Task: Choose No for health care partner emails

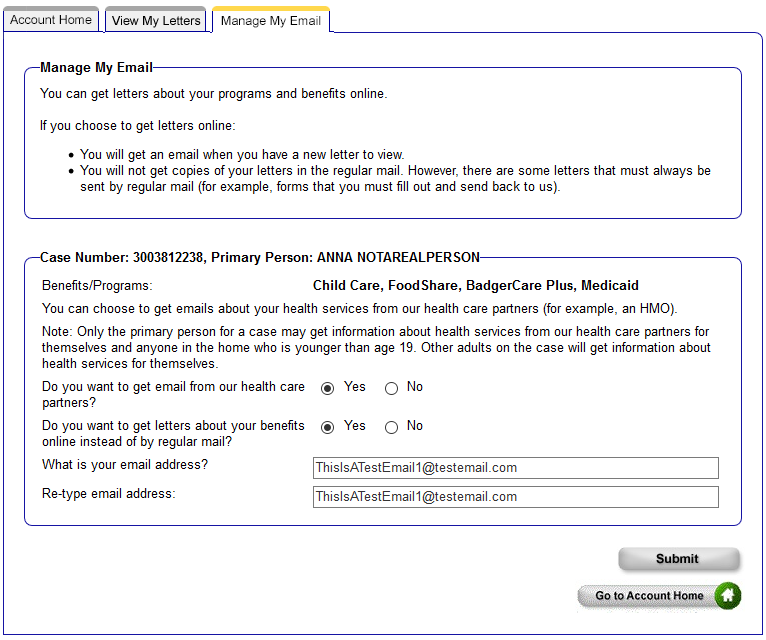Action: coord(391,388)
